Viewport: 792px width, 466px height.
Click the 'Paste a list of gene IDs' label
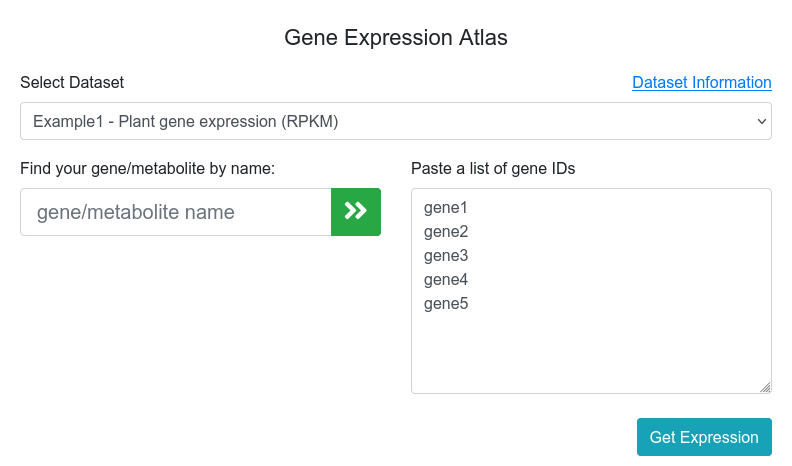tap(493, 168)
